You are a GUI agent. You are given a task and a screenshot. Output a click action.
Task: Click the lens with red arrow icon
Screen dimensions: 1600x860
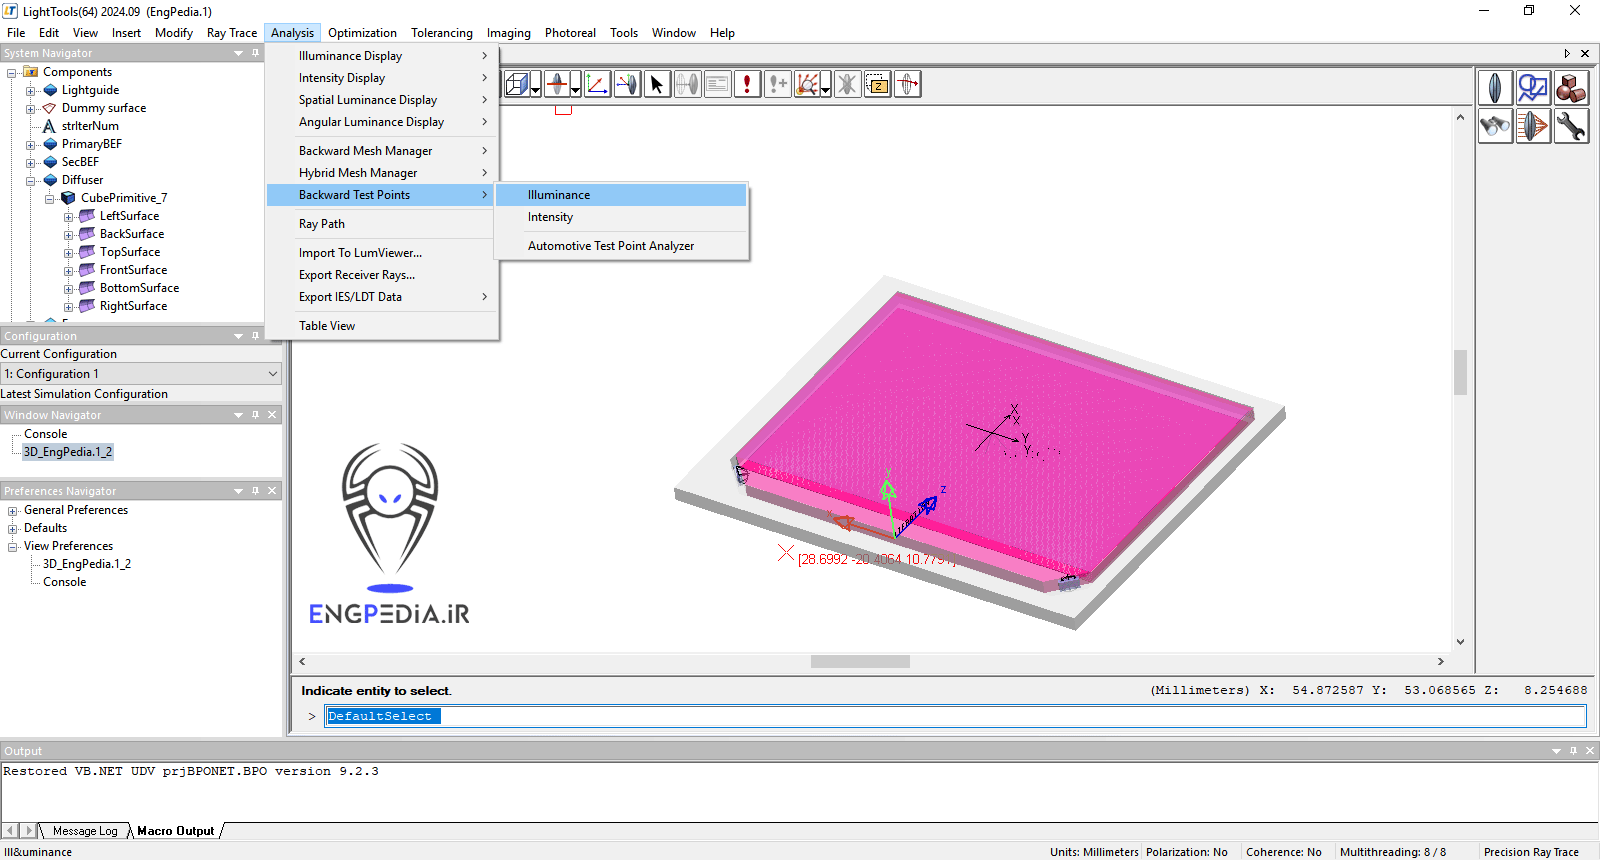907,84
